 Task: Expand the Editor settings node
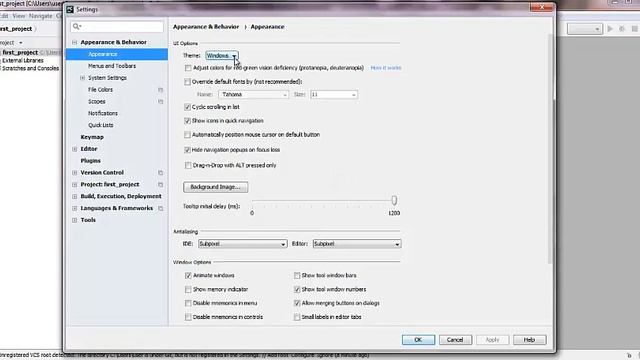coord(74,149)
